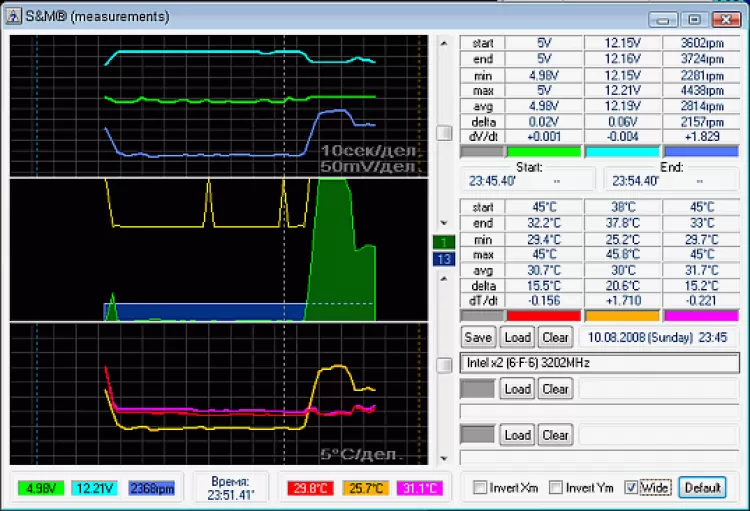750x511 pixels.
Task: Click the blue fan rpm color swatch
Action: [x=700, y=152]
